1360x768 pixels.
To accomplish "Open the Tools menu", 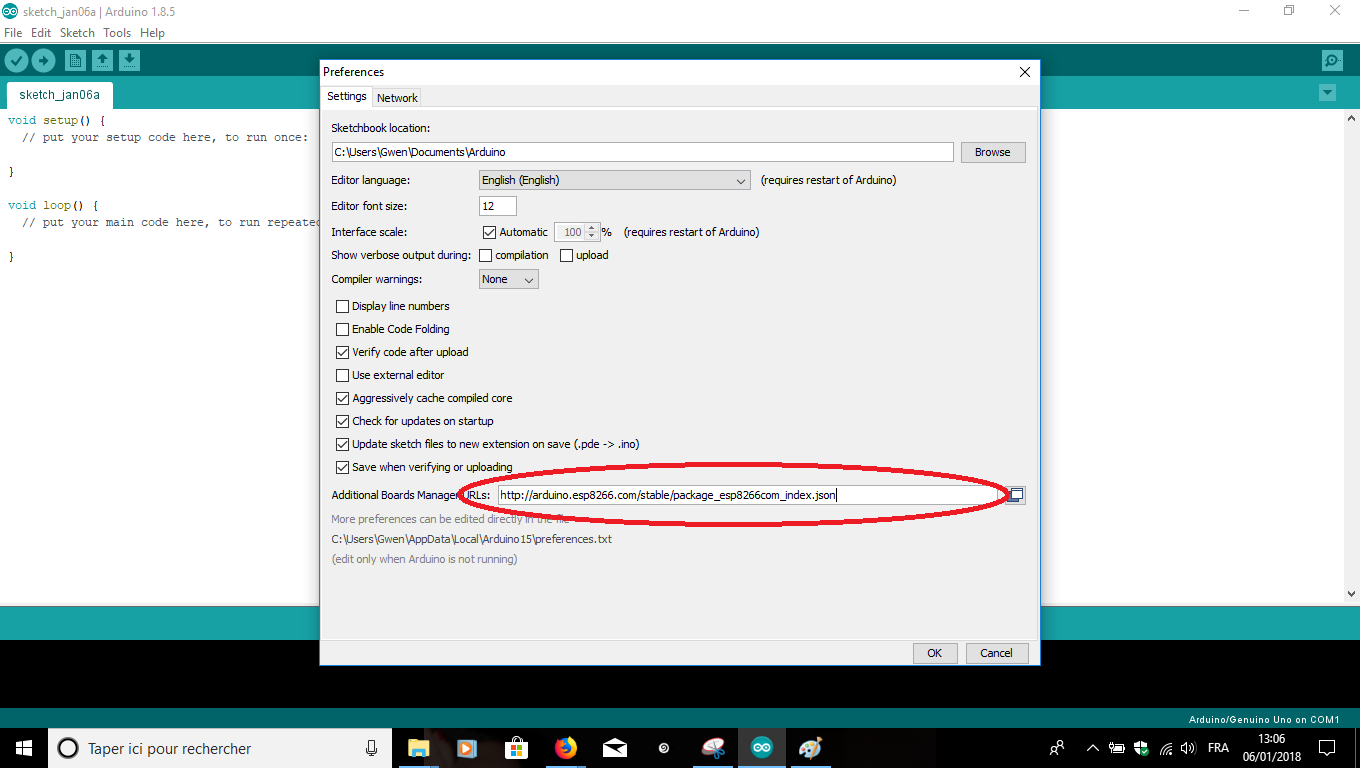I will pos(117,33).
